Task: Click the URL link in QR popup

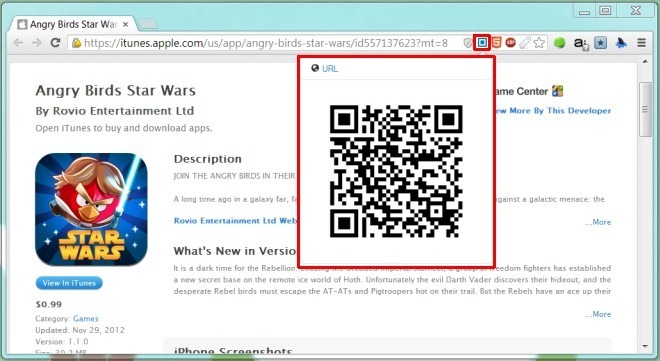Action: click(x=330, y=69)
